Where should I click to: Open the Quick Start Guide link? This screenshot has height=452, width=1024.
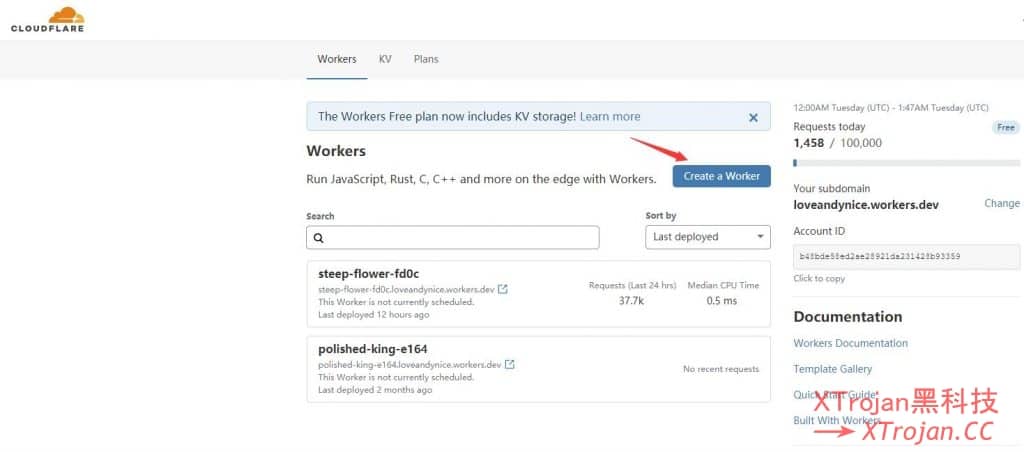click(834, 395)
